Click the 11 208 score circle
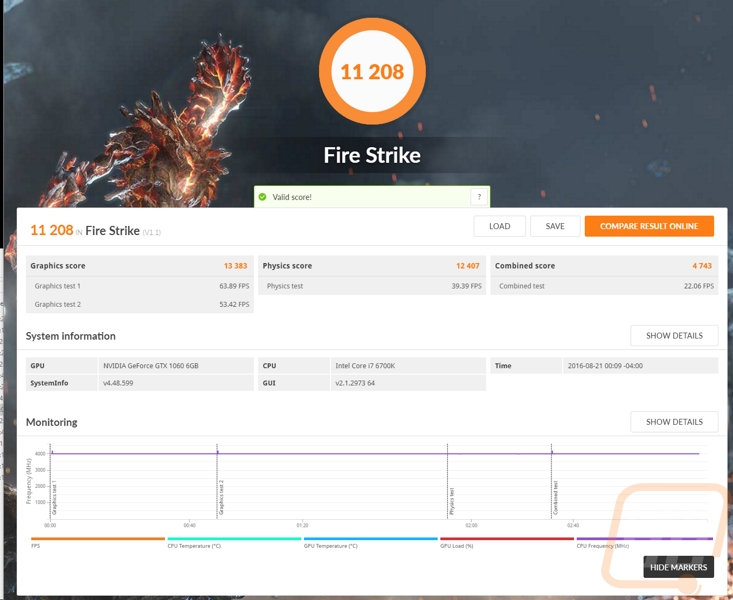 372,72
